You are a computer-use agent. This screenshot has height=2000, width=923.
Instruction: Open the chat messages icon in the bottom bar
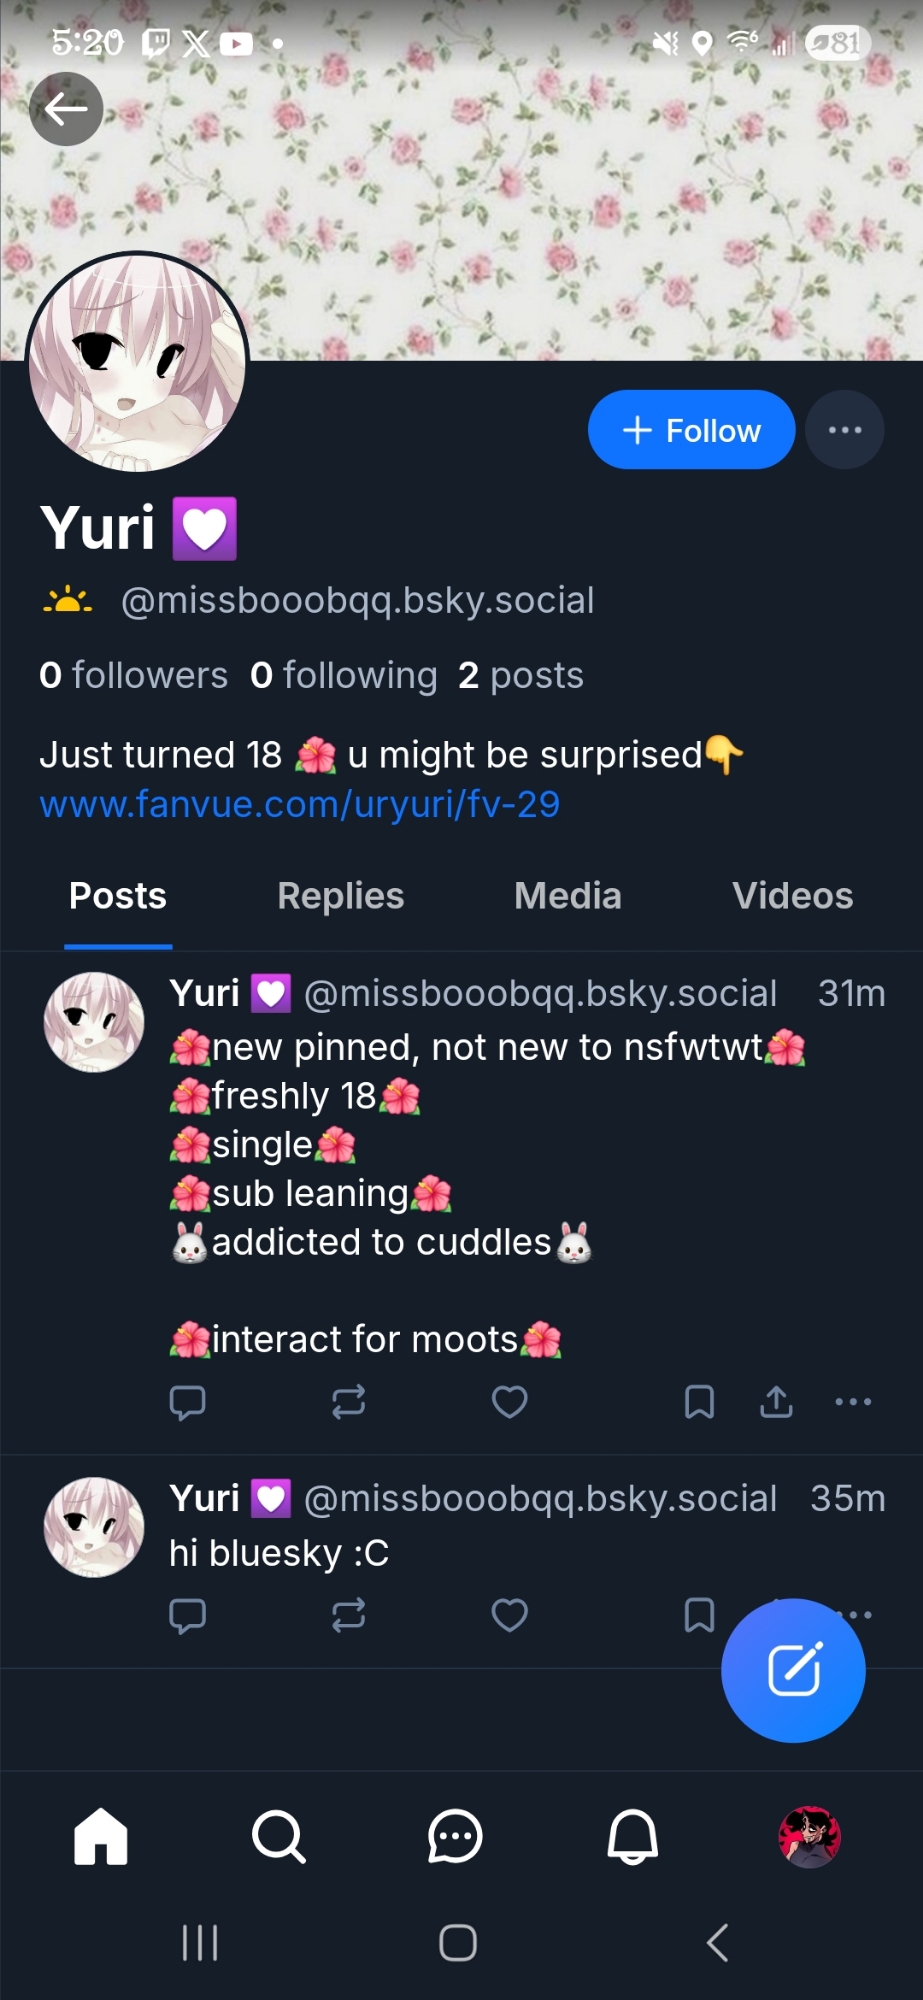point(455,1836)
